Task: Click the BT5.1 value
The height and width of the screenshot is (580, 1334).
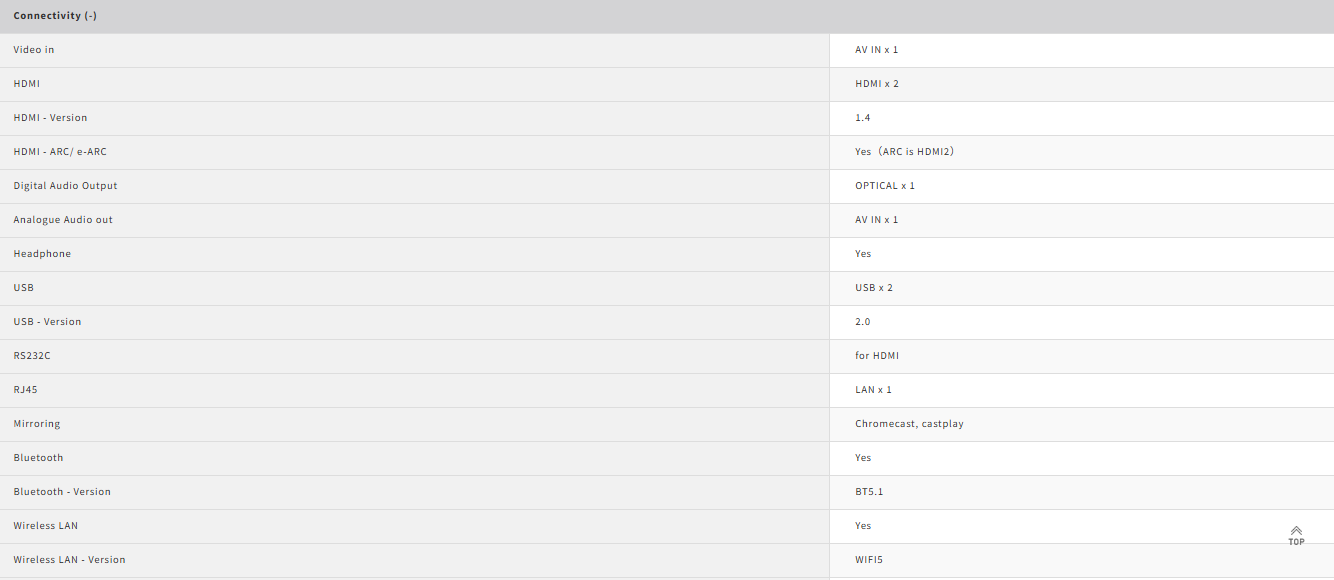Action: pyautogui.click(x=869, y=492)
